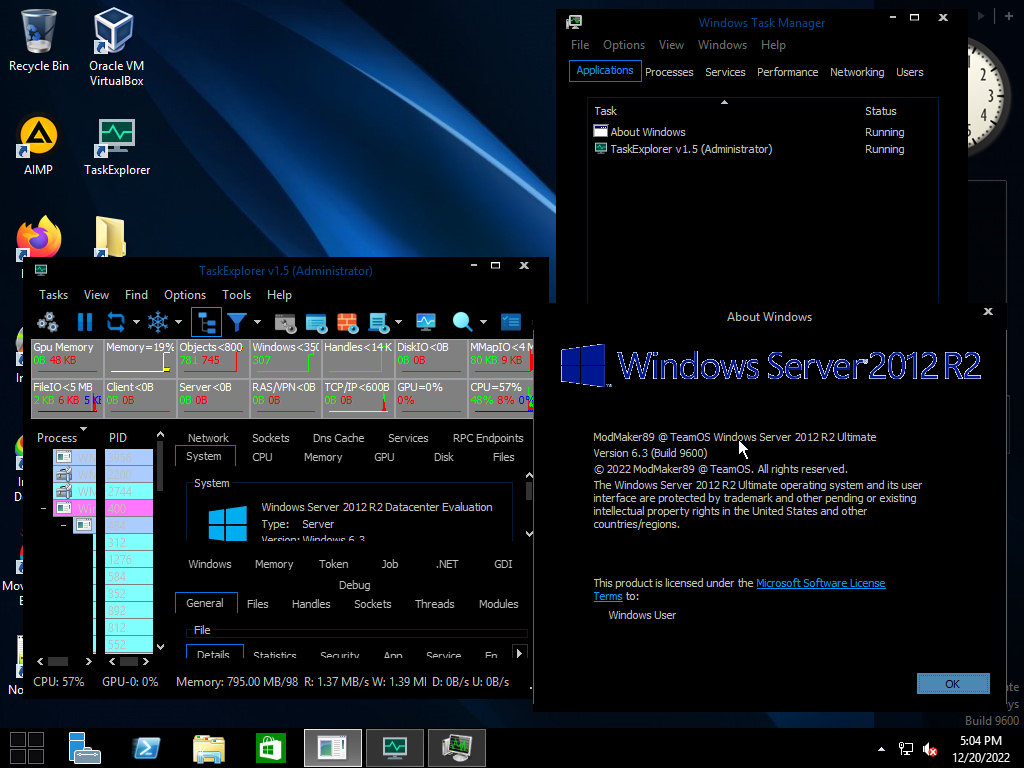Select the .NET tab
The width and height of the screenshot is (1024, 768).
pos(447,564)
